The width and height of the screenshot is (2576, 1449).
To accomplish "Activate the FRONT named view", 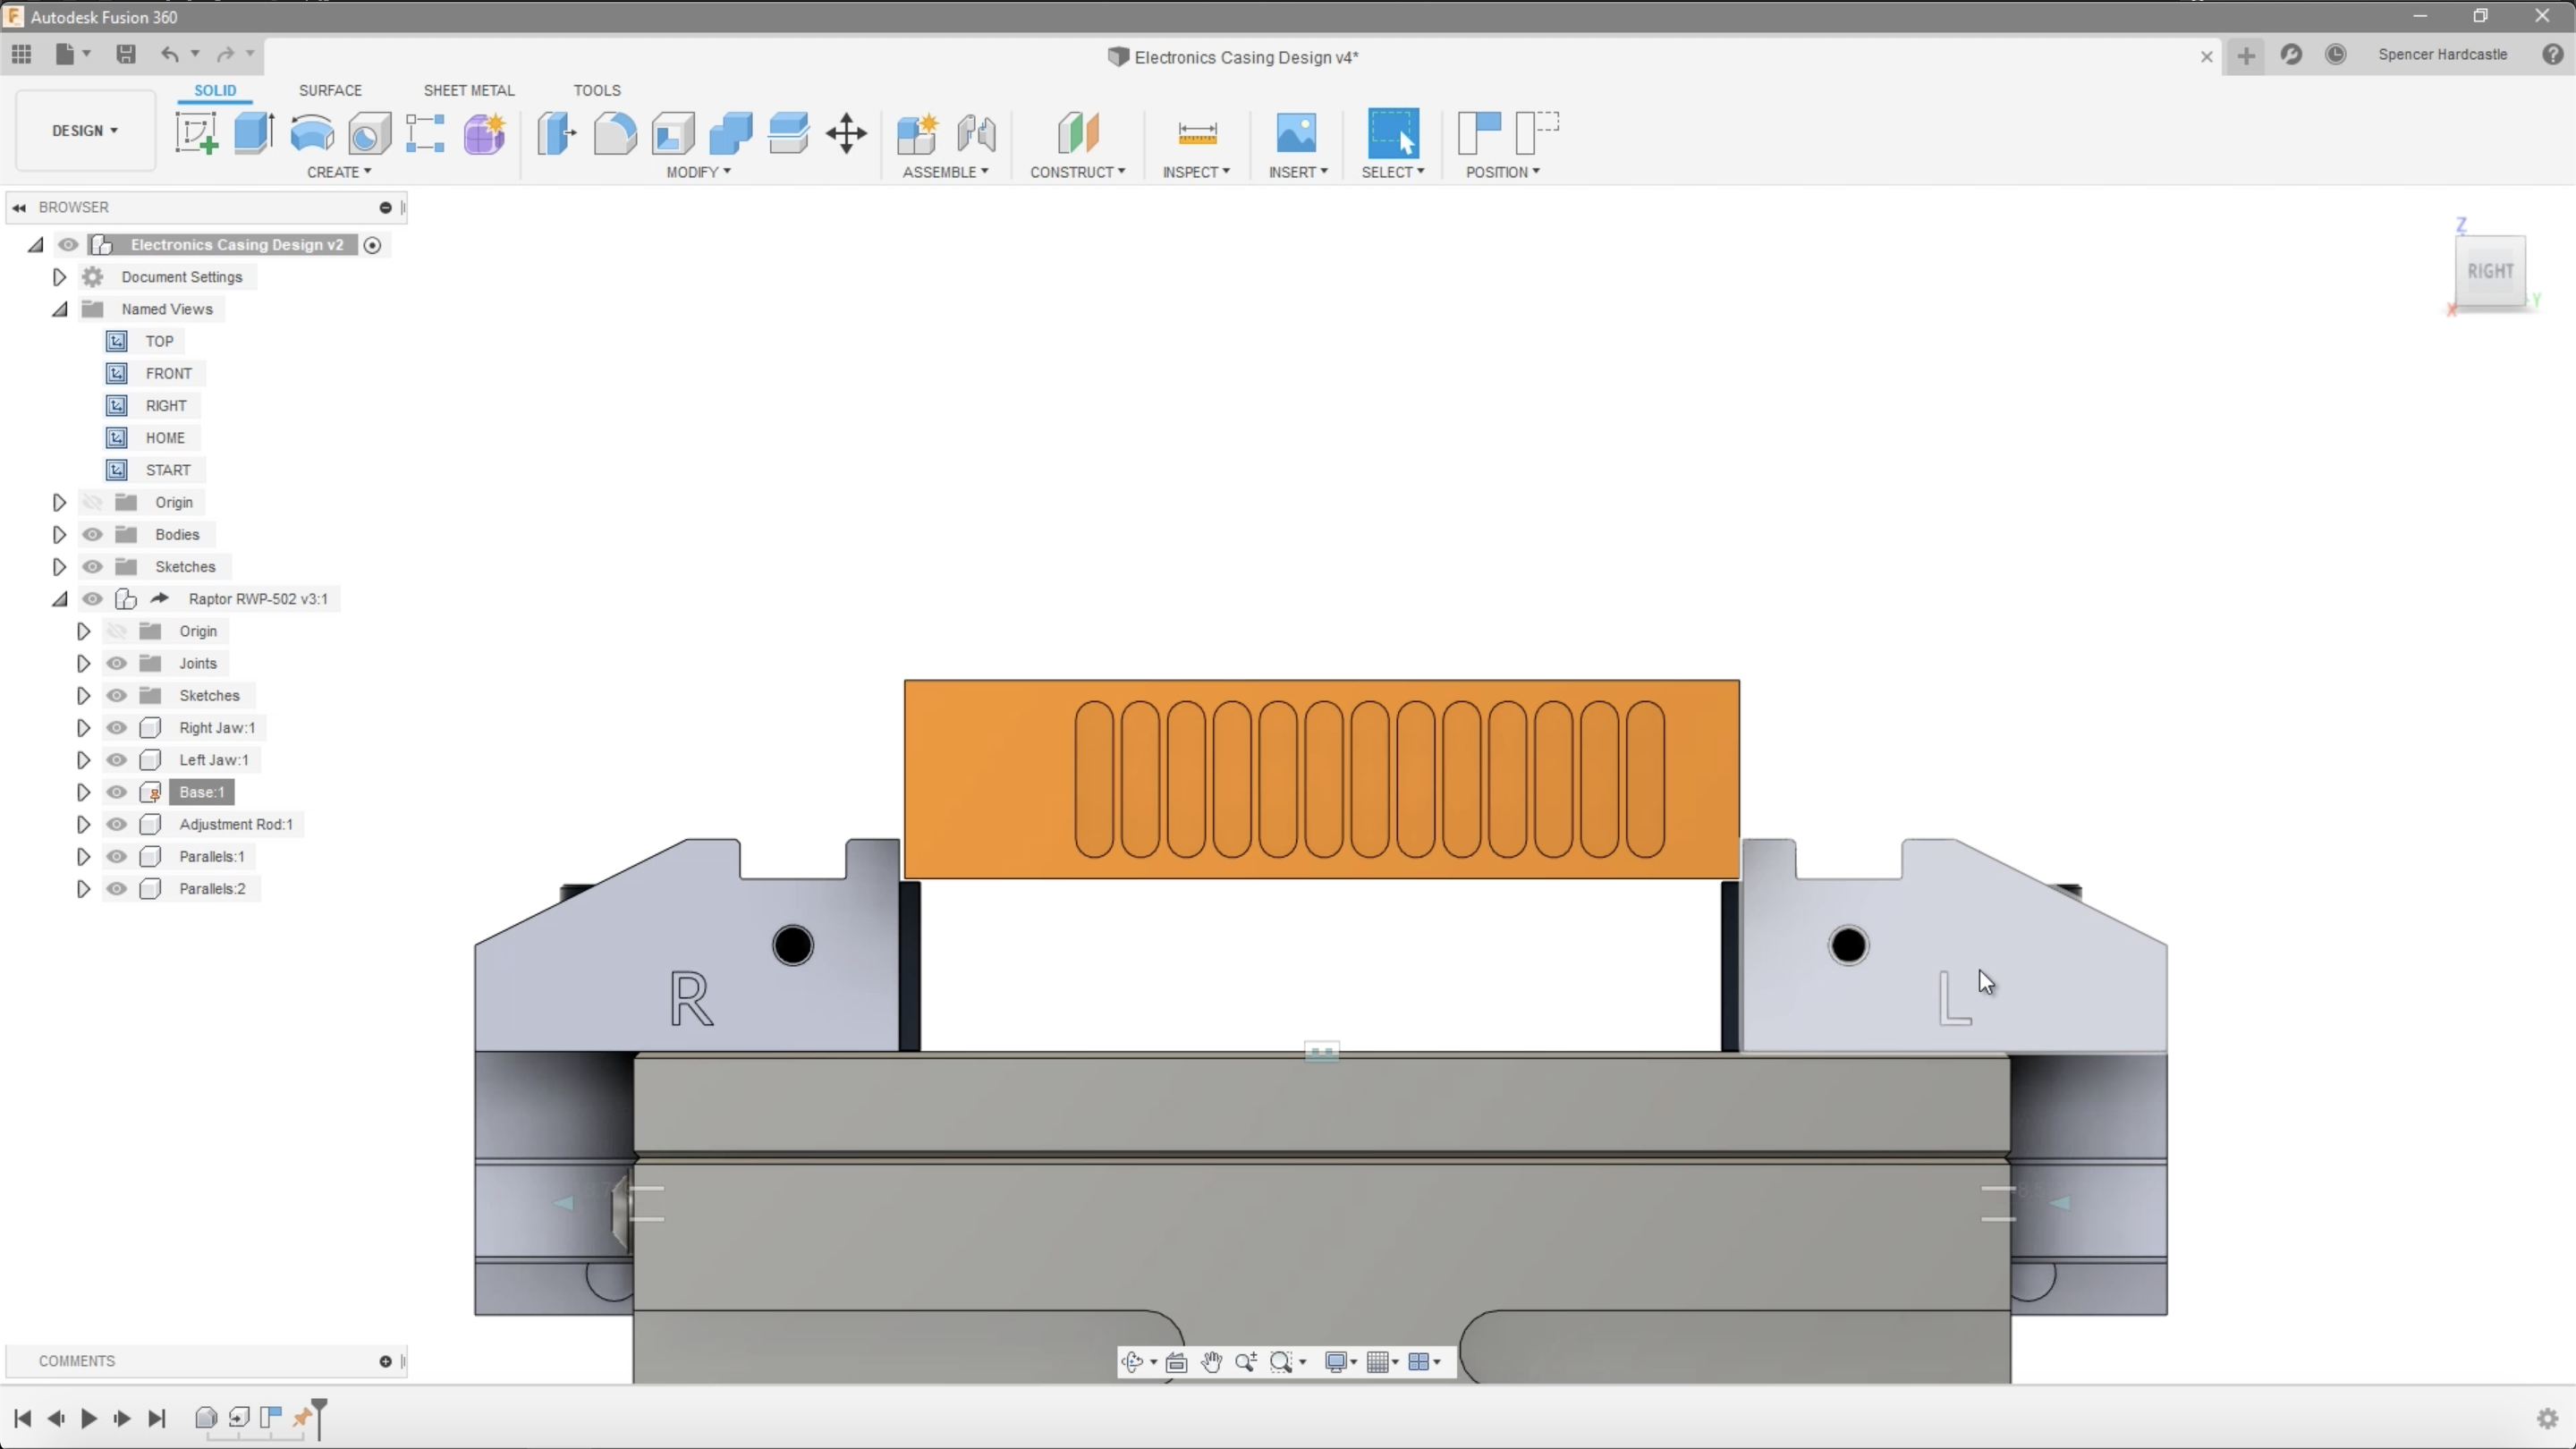I will pos(168,373).
